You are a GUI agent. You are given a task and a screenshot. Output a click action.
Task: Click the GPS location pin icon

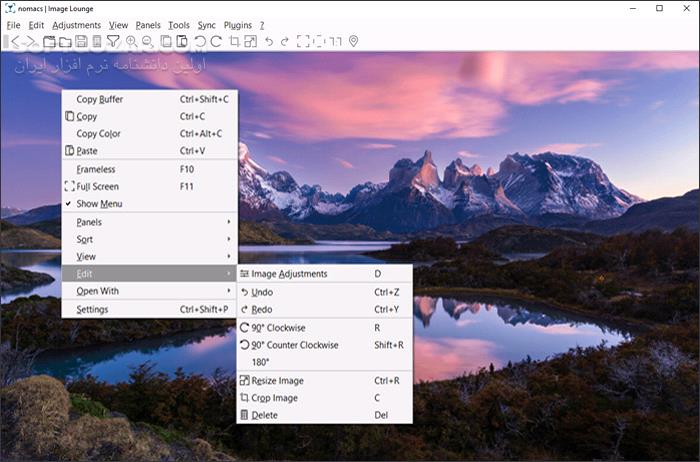tap(353, 41)
